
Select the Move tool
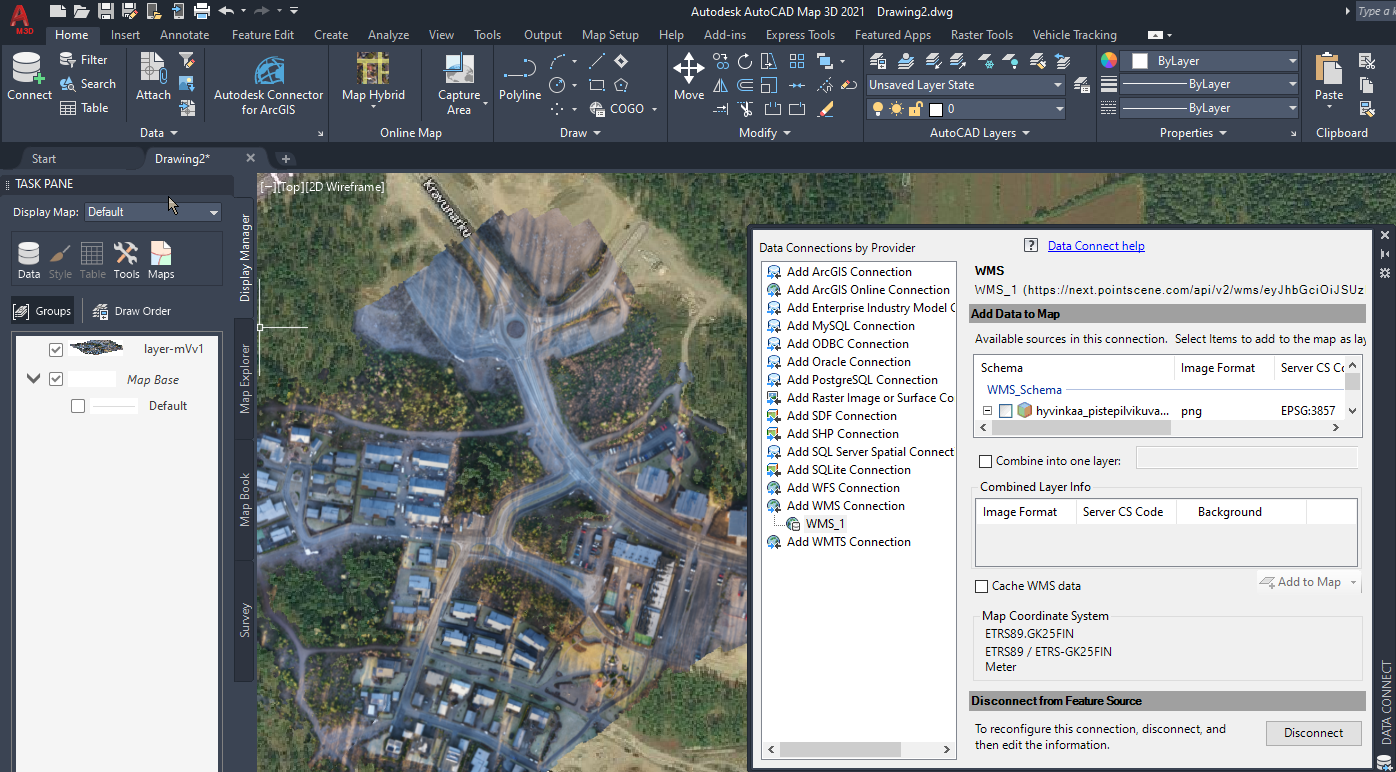688,77
